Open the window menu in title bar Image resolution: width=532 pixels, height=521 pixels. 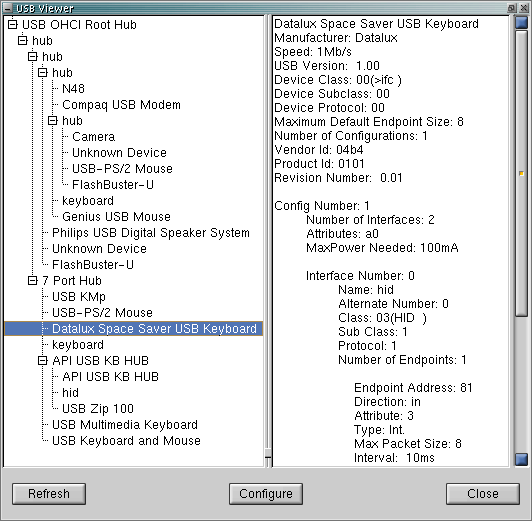coord(7,8)
